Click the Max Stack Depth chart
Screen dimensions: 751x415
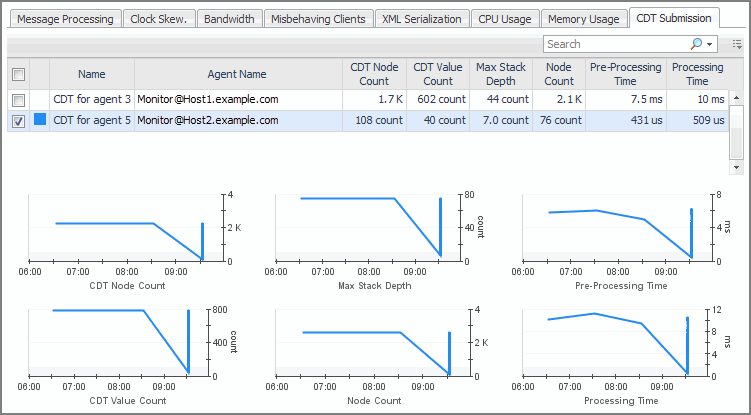tap(370, 228)
